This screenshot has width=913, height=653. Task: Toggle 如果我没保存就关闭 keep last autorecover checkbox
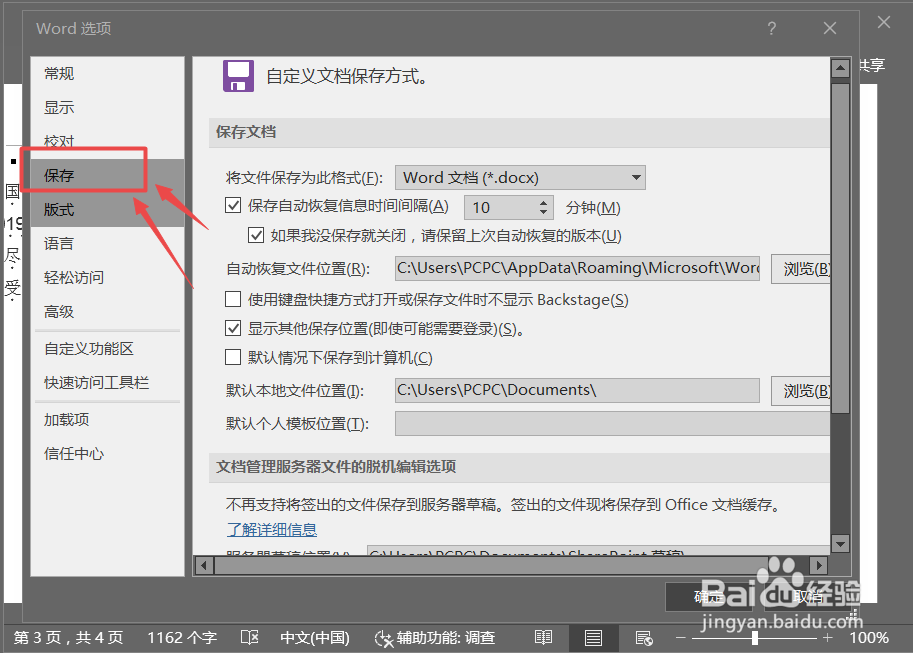click(256, 235)
